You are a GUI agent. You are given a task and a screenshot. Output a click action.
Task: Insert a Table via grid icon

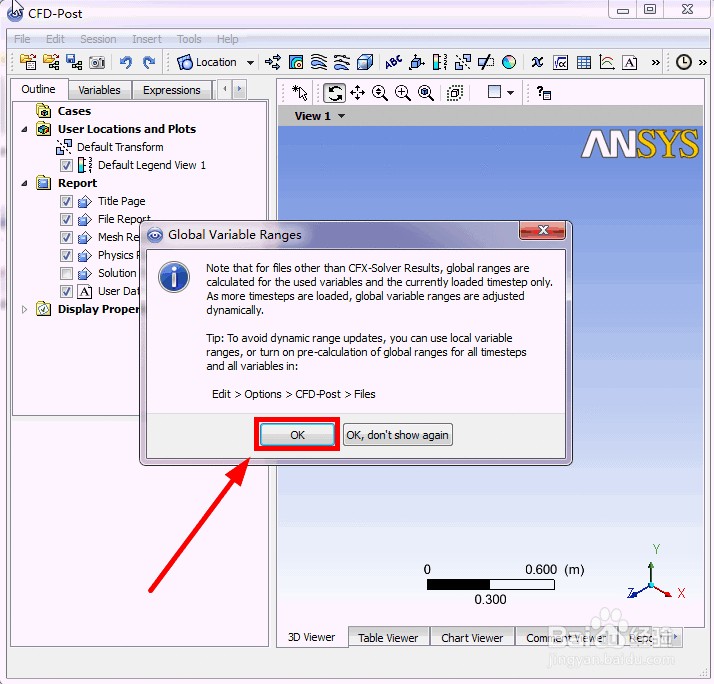(x=583, y=62)
